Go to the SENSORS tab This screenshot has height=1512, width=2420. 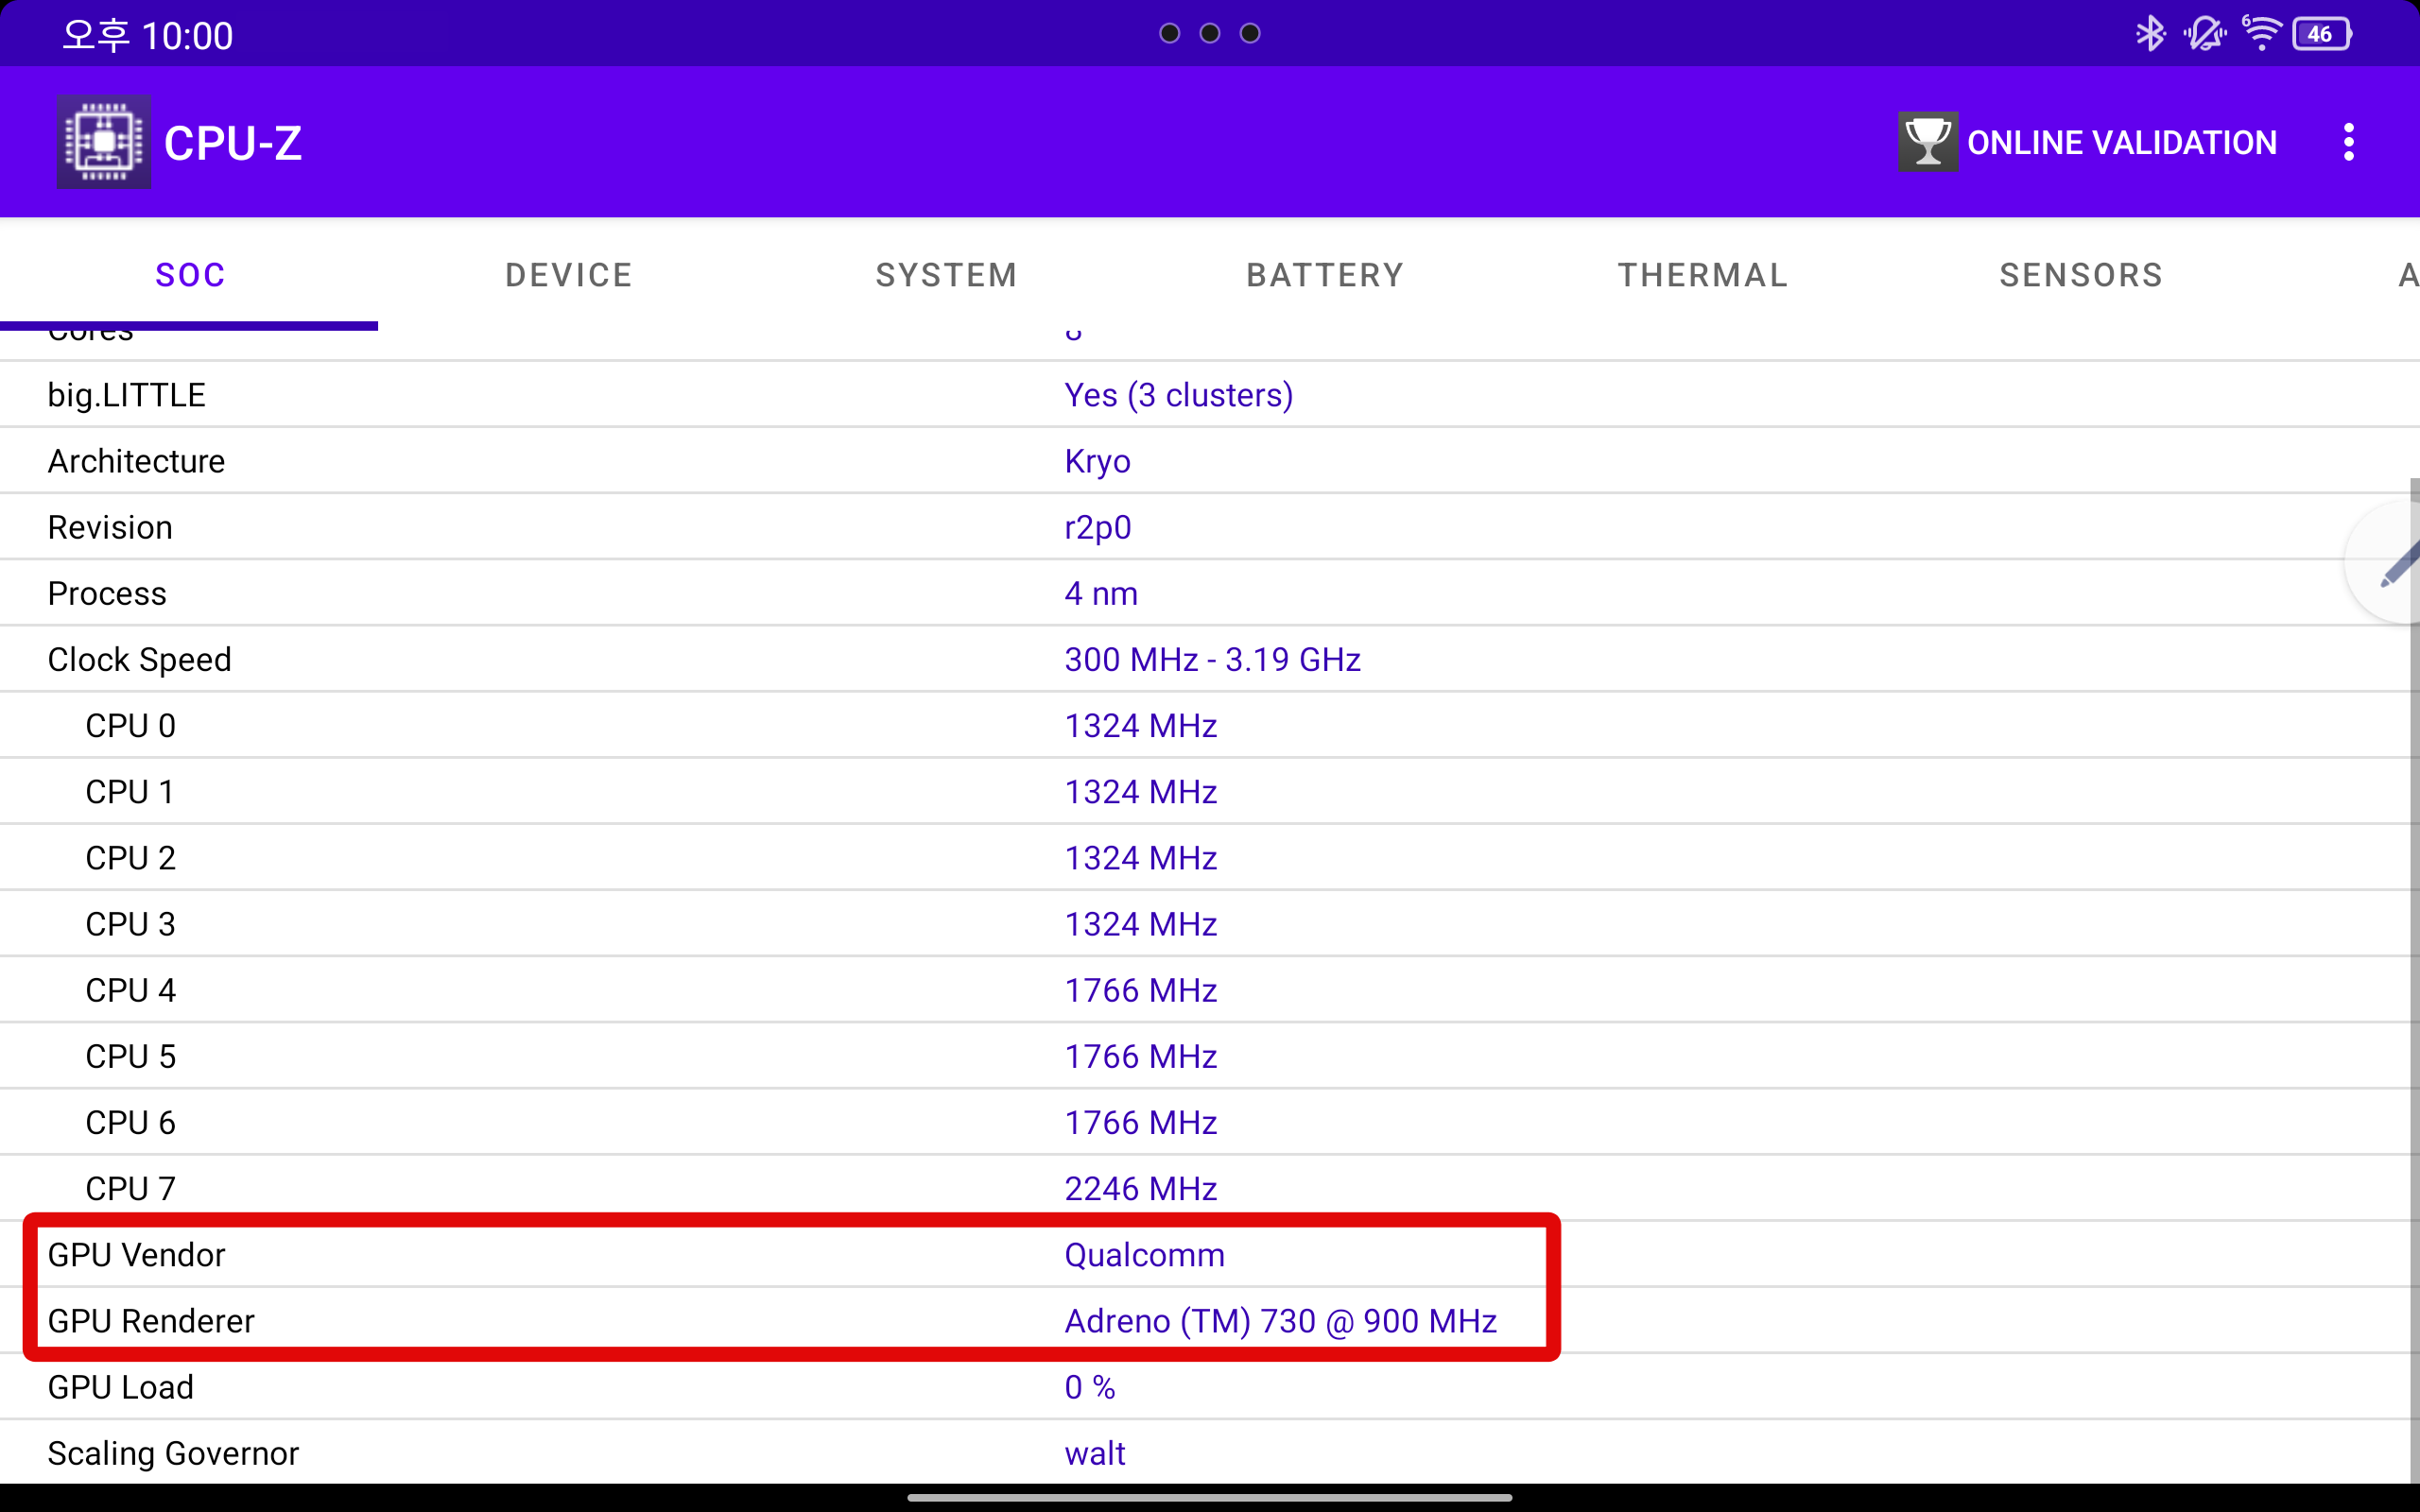coord(2081,275)
